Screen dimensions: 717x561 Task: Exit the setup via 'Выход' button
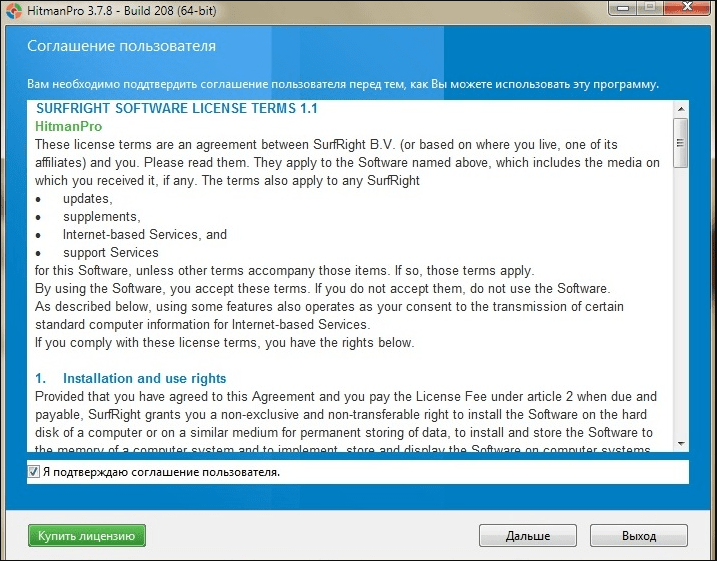638,536
